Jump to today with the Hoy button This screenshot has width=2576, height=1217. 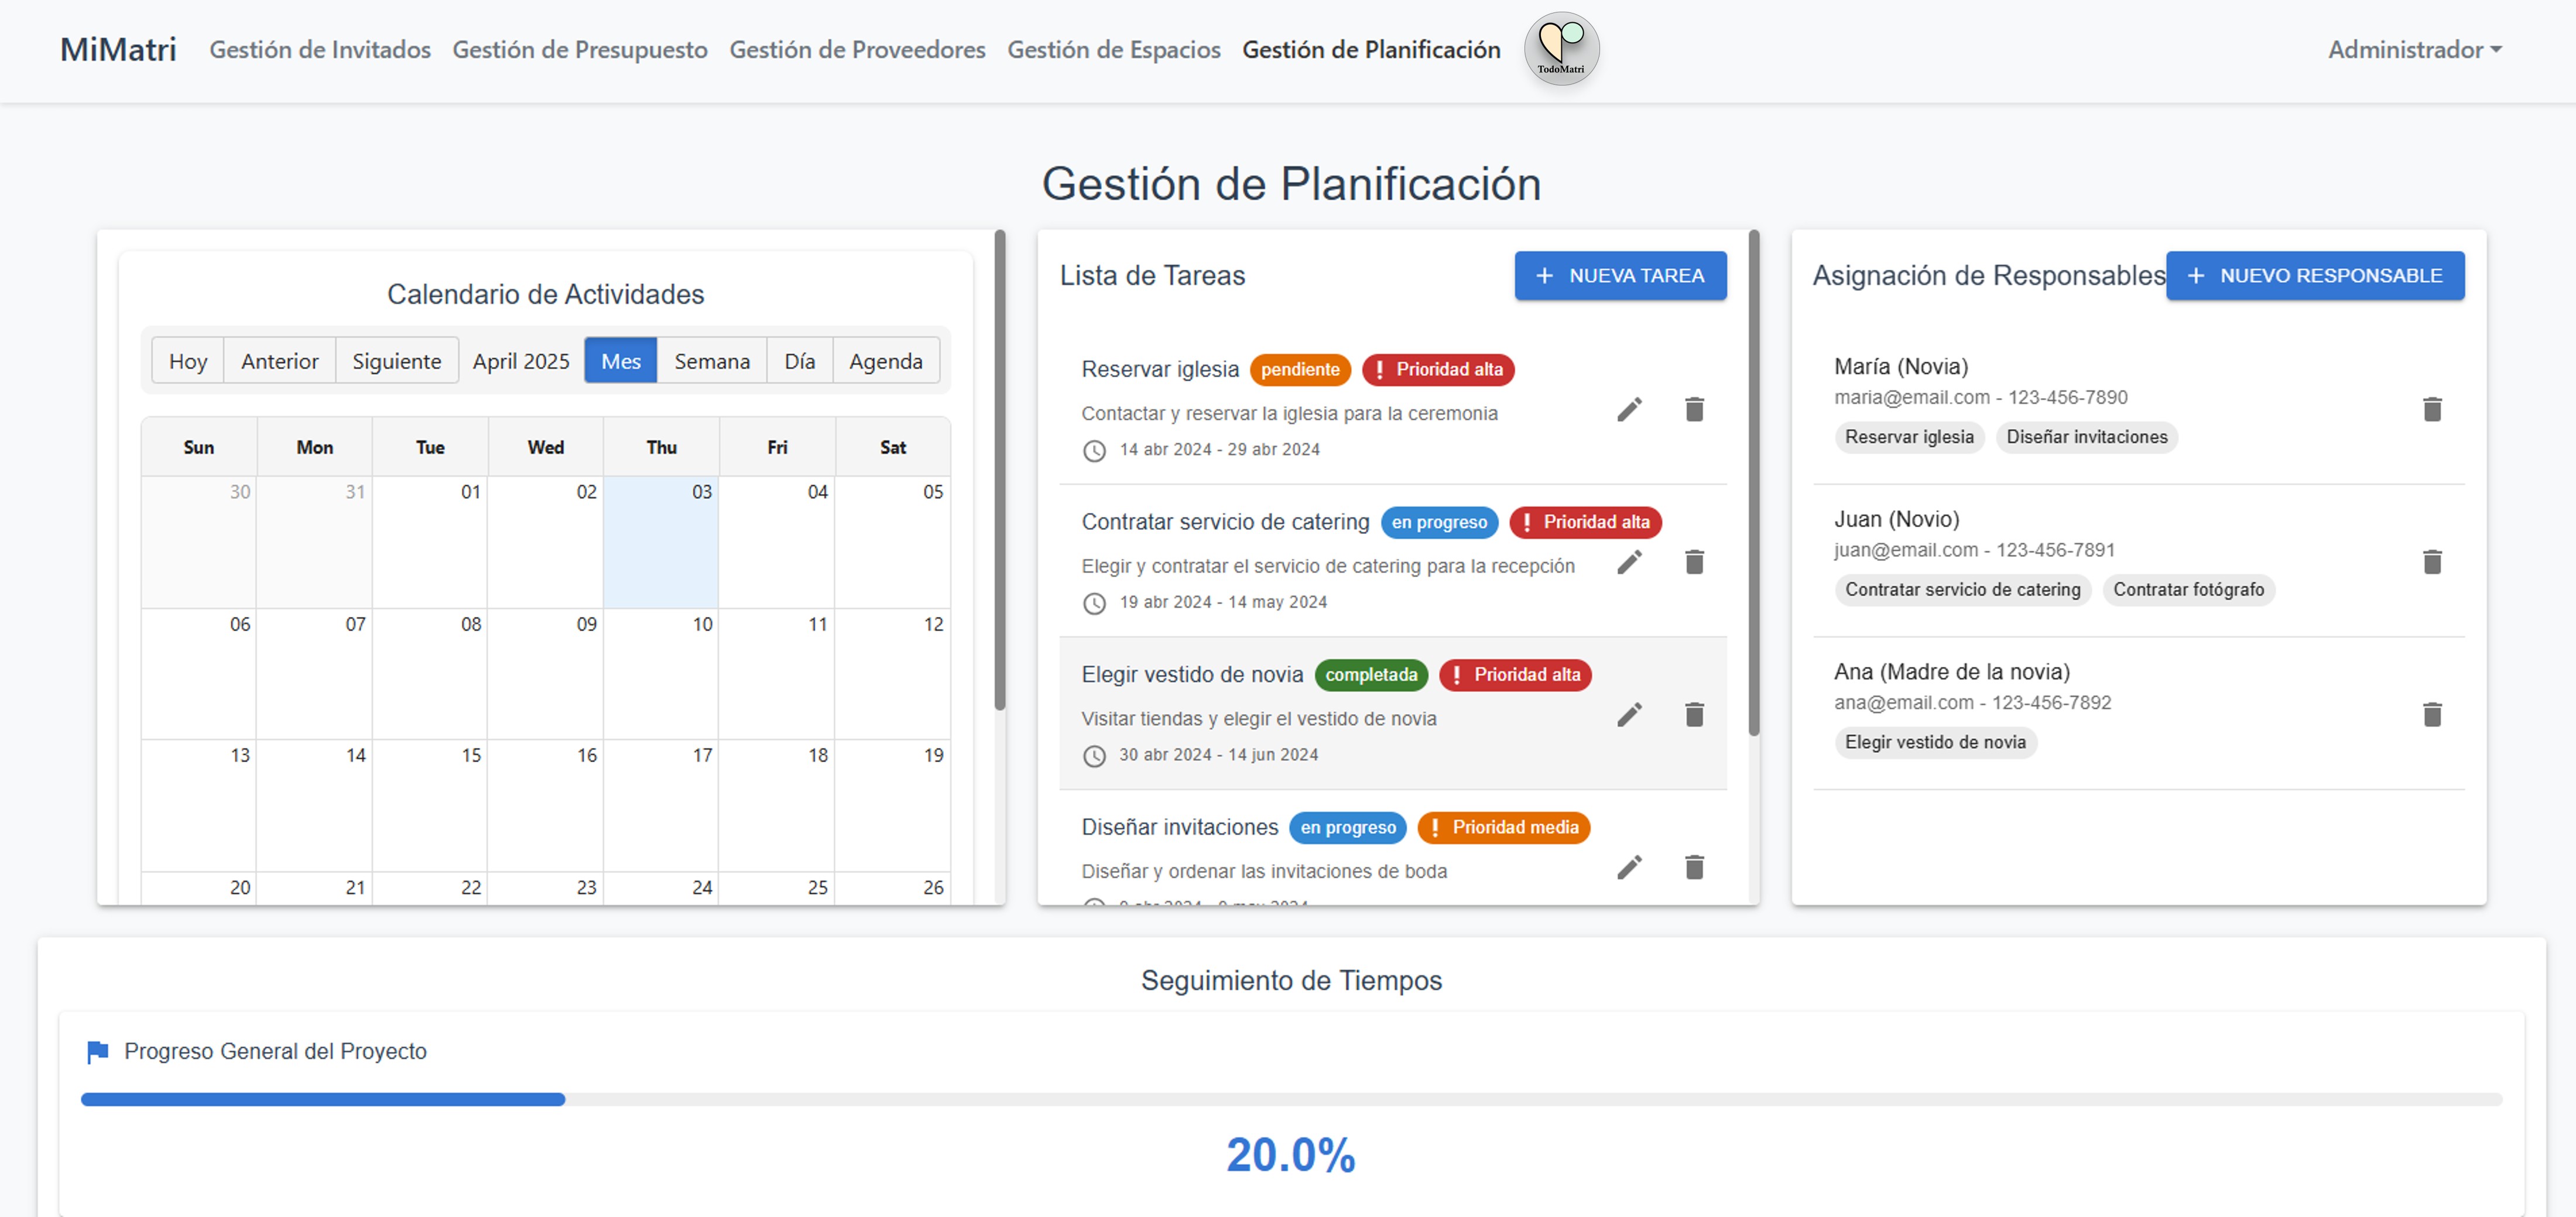[187, 361]
